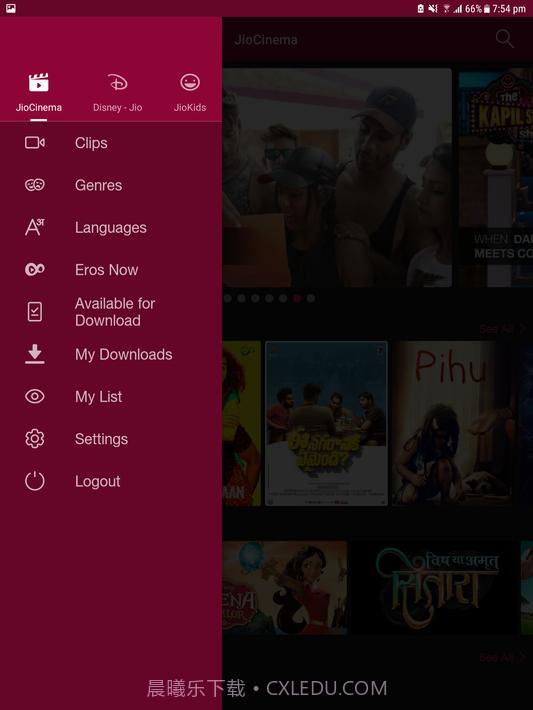
Task: Open the Languages menu entry
Action: click(111, 227)
